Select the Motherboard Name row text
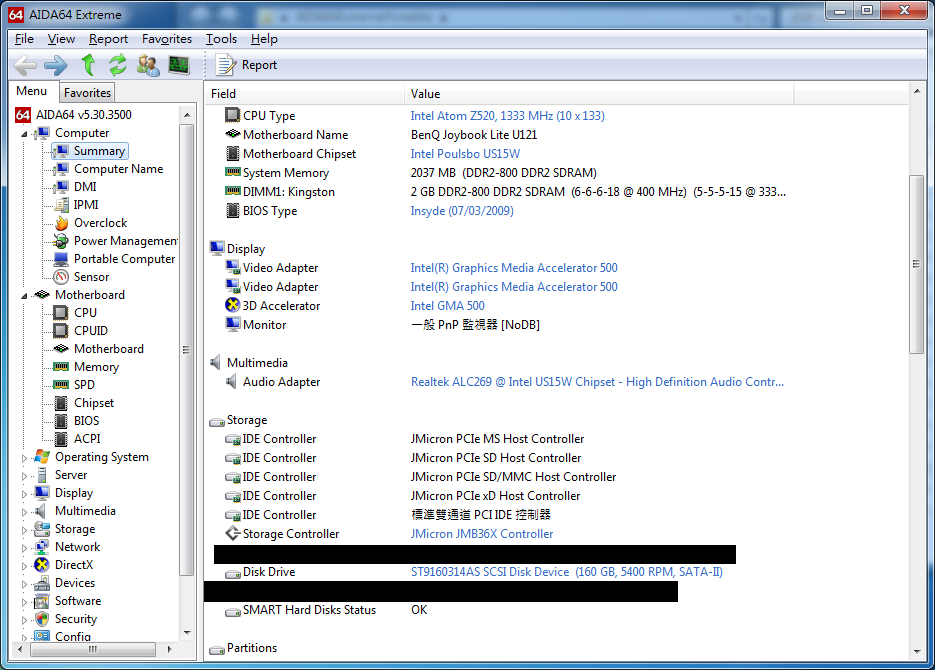Screen dimensions: 935x670 295,135
